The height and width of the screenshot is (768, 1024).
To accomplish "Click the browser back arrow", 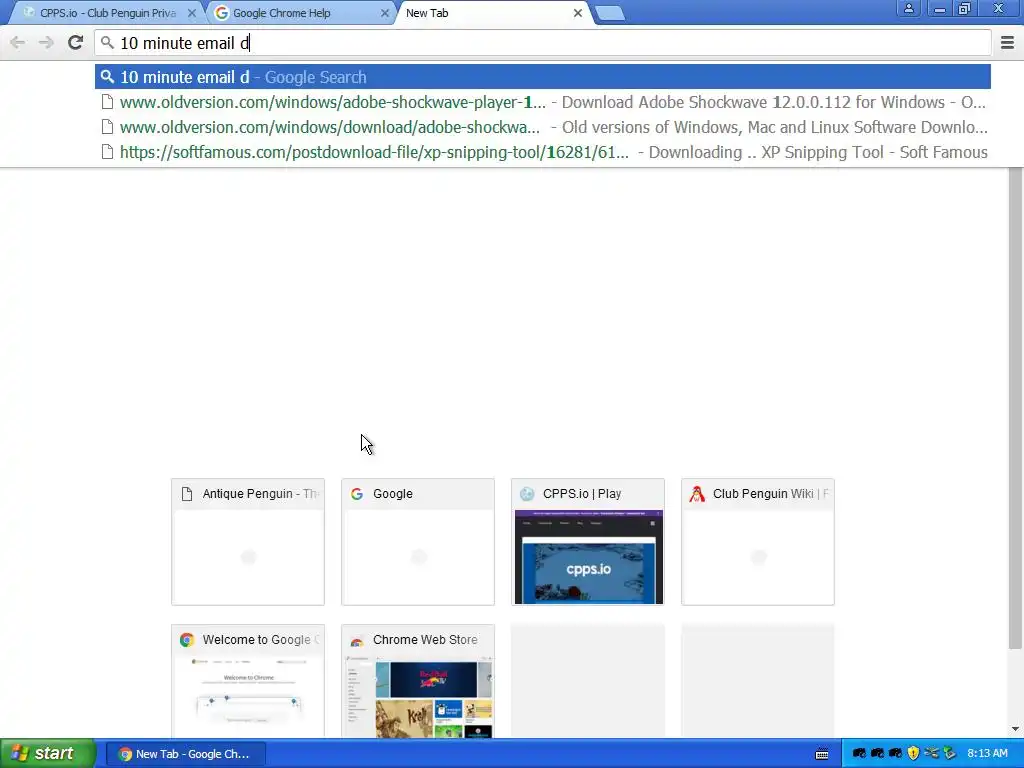I will [x=18, y=43].
